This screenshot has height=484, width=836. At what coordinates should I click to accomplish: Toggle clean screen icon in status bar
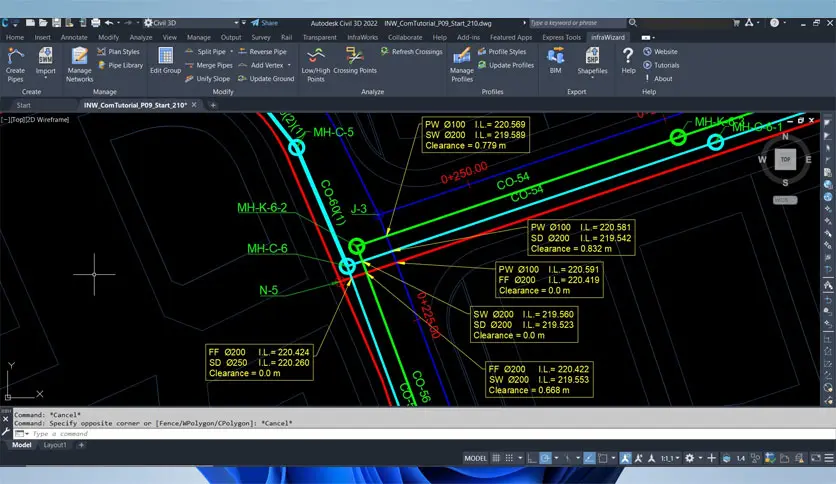[x=815, y=458]
